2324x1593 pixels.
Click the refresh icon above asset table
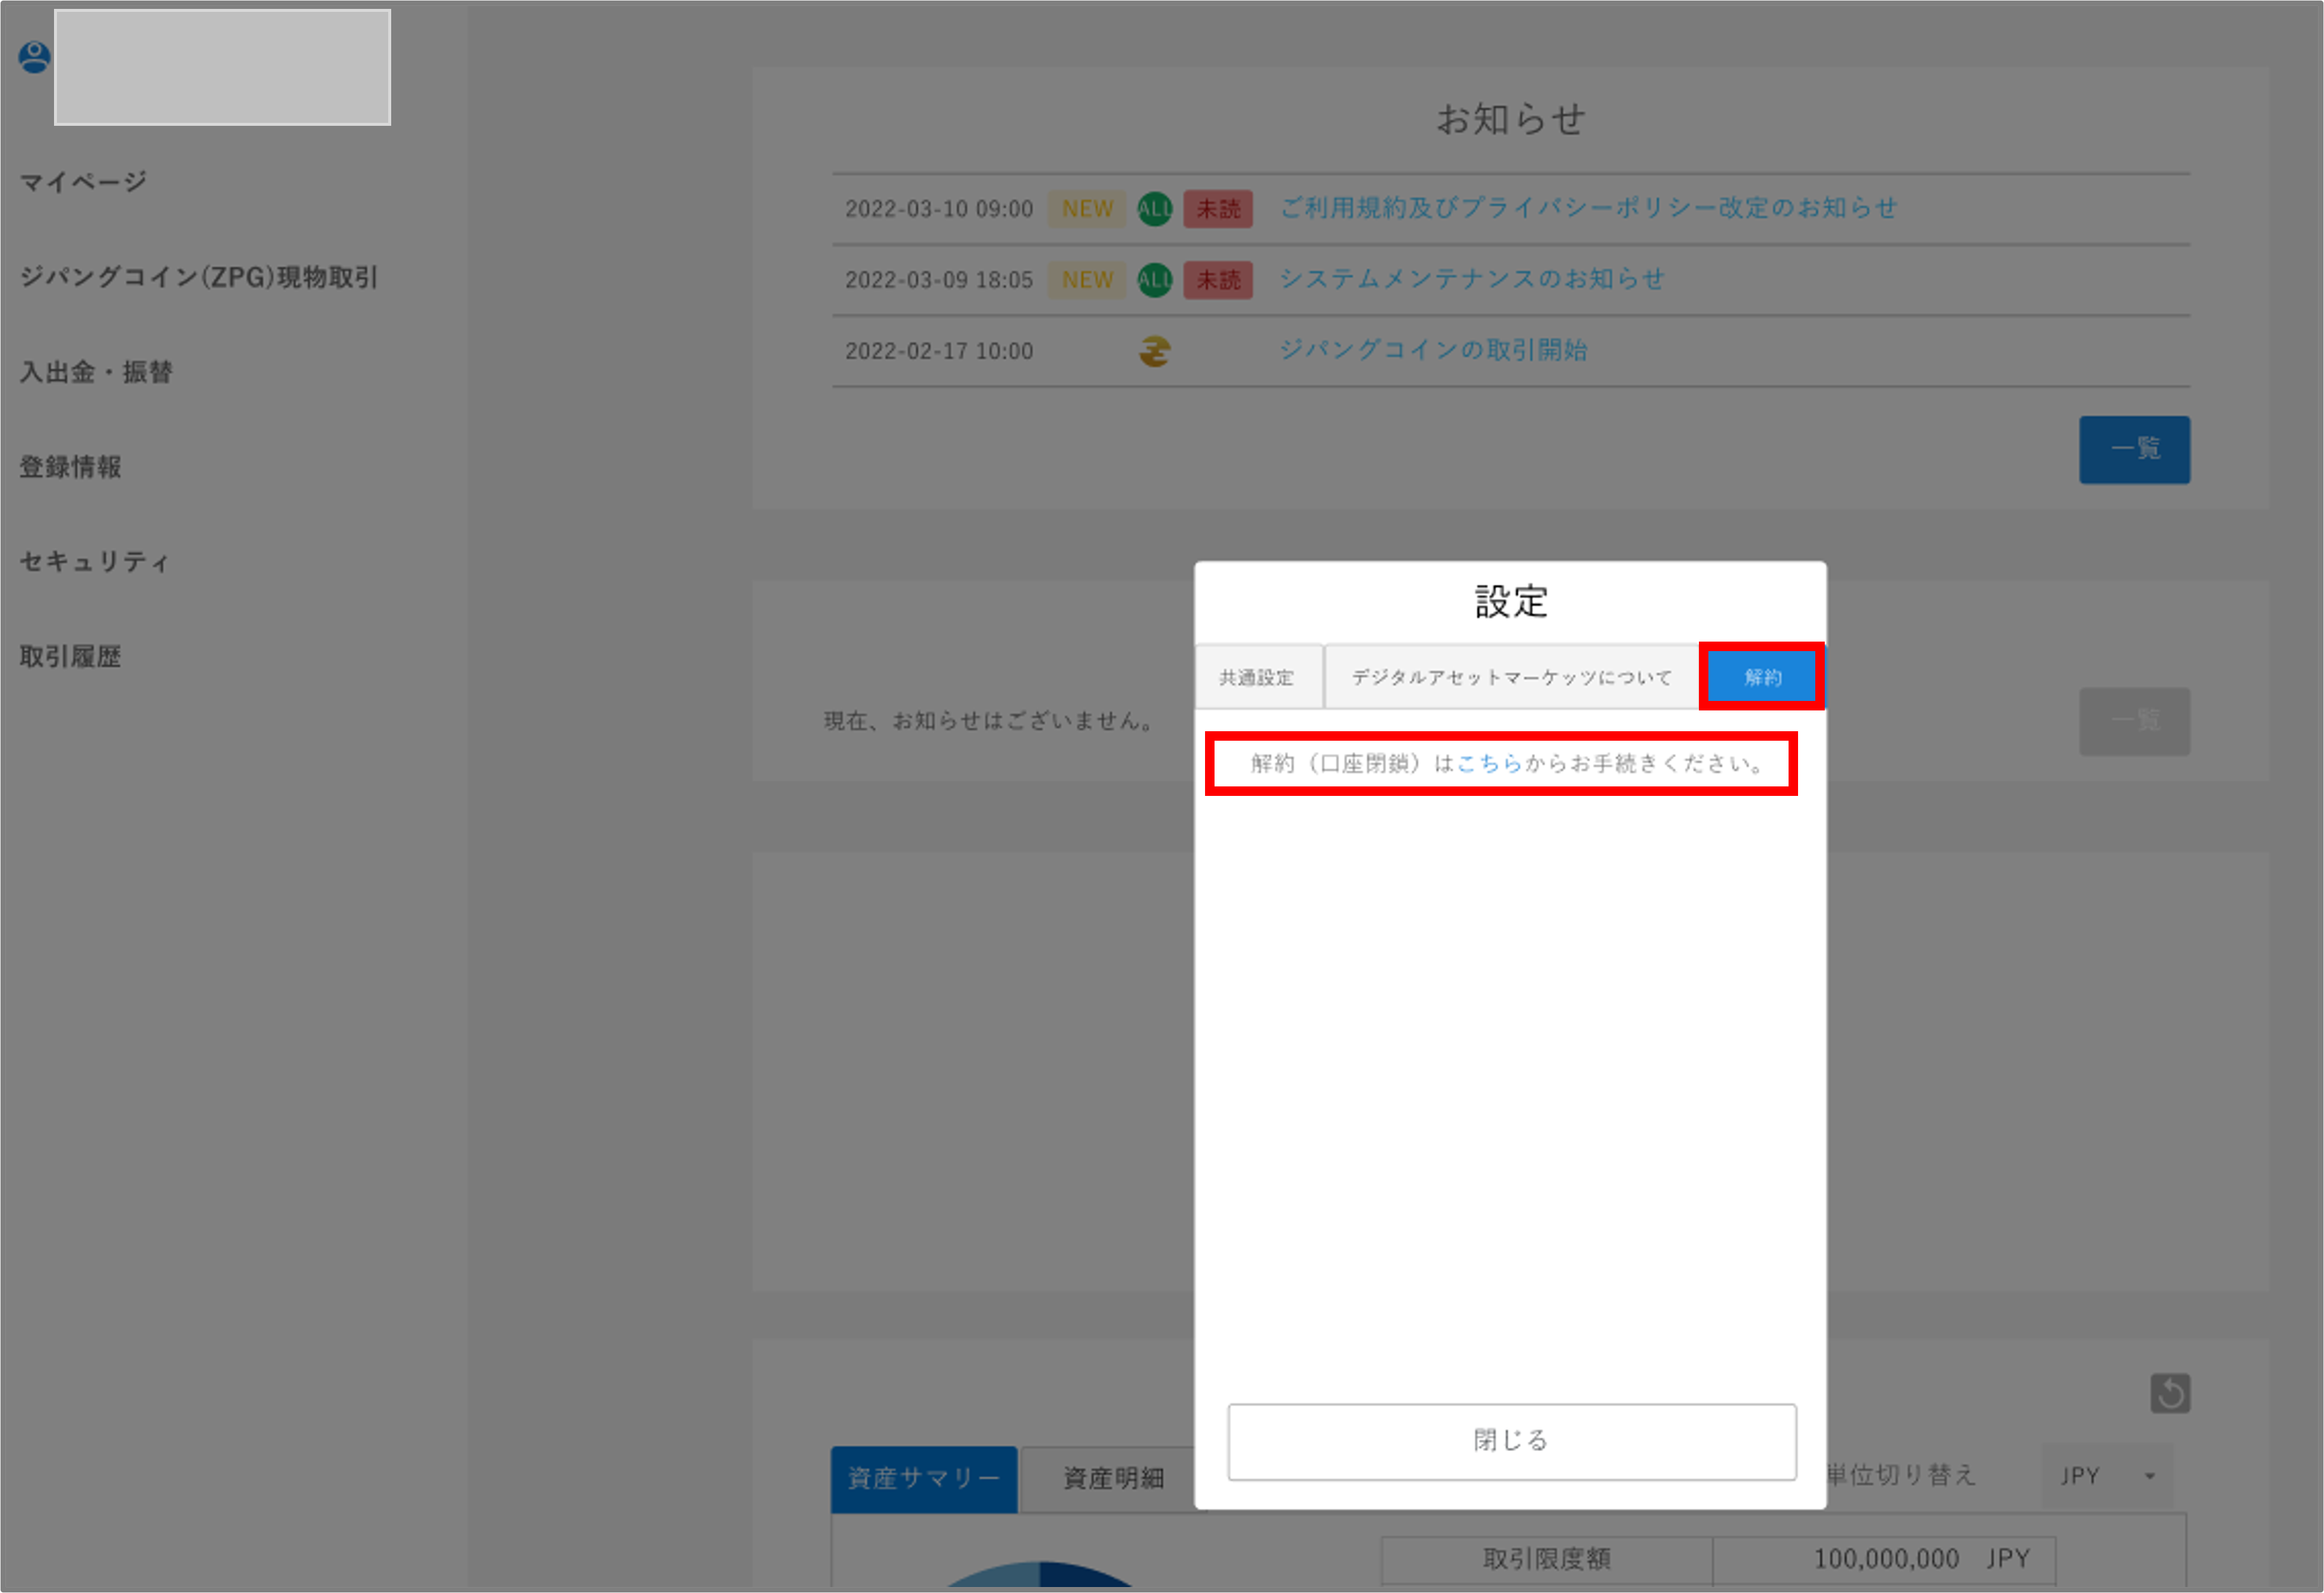coord(2170,1393)
